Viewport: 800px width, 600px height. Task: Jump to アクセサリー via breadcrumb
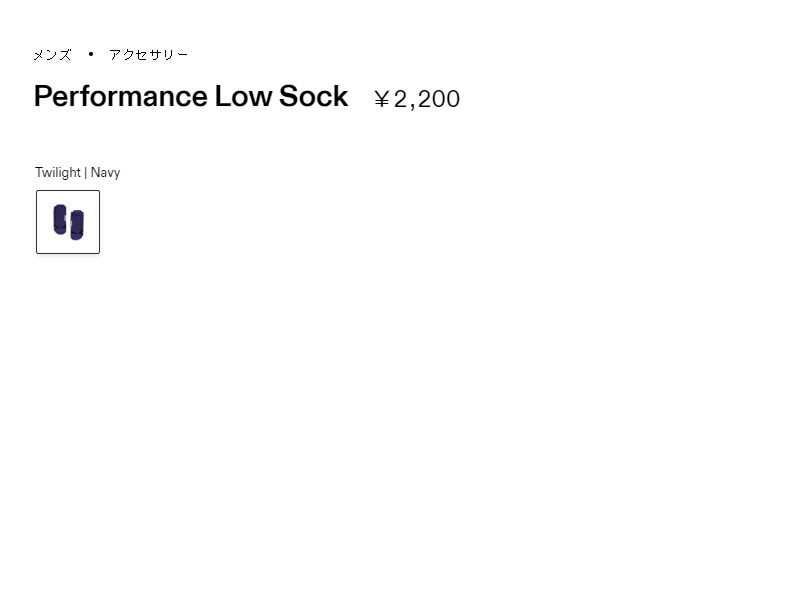click(x=148, y=55)
